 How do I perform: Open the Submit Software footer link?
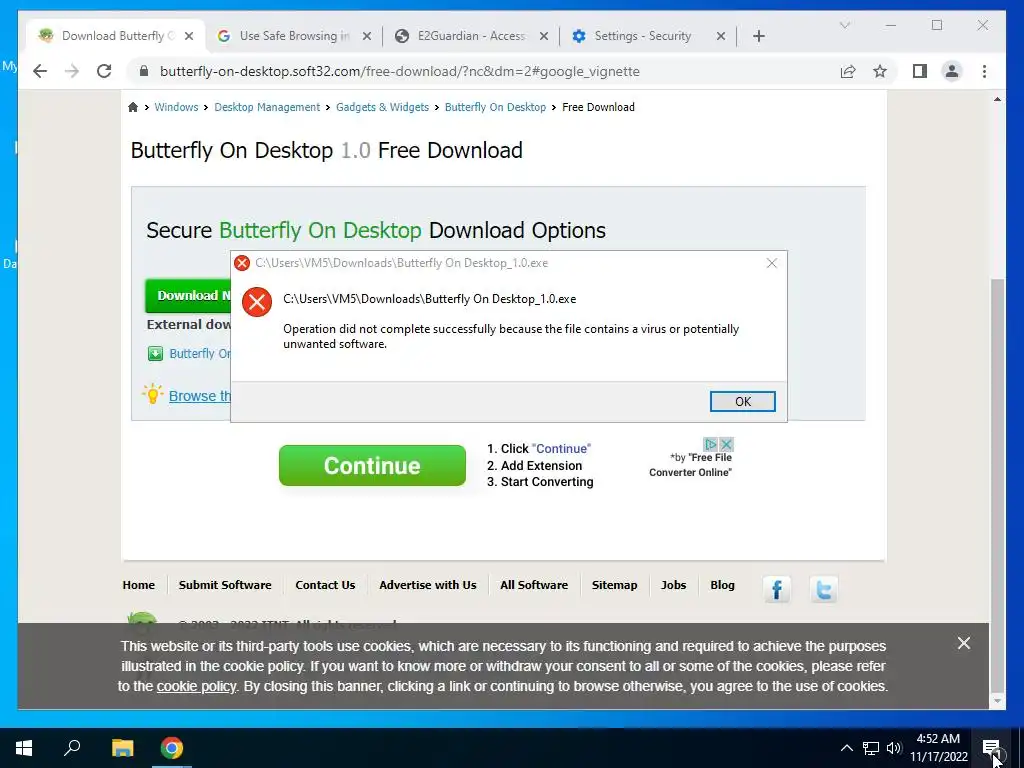coord(225,585)
